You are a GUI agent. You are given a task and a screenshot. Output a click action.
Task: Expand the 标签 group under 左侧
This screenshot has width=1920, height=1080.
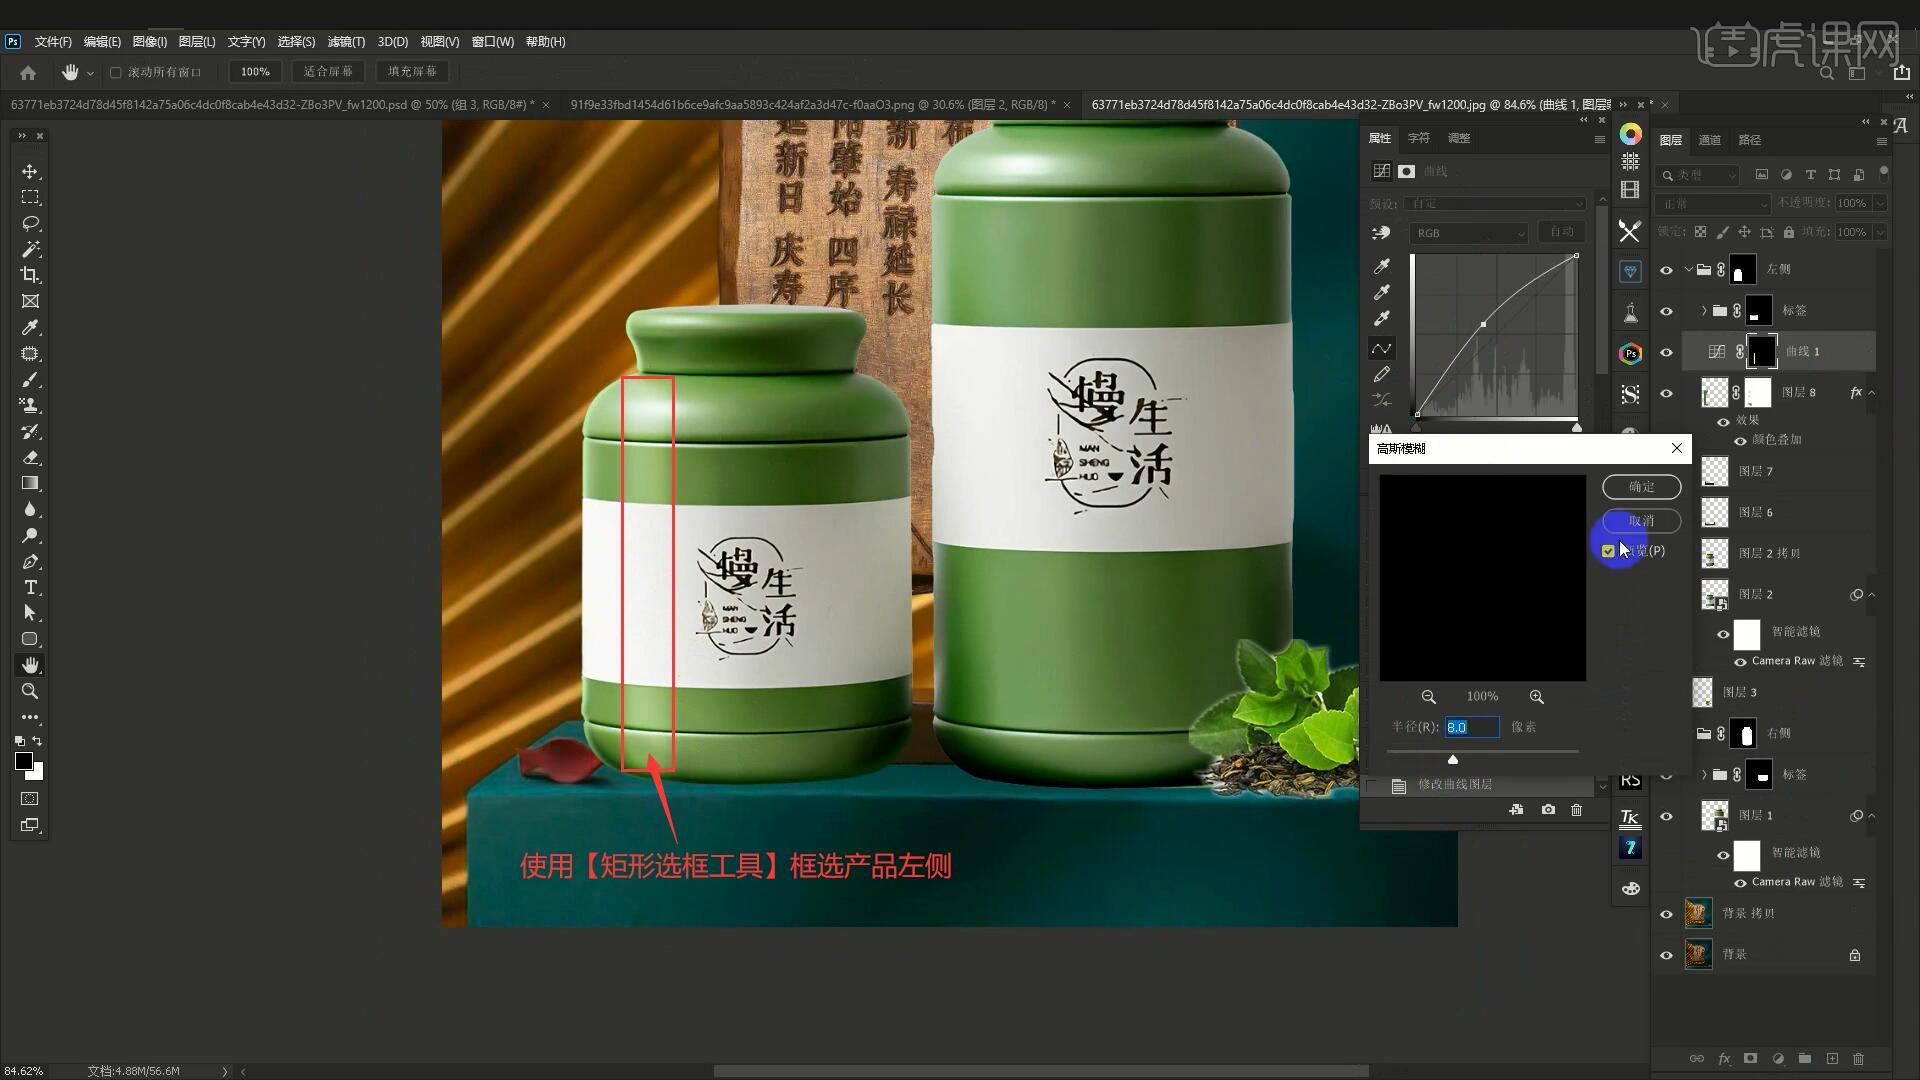[x=1704, y=311]
